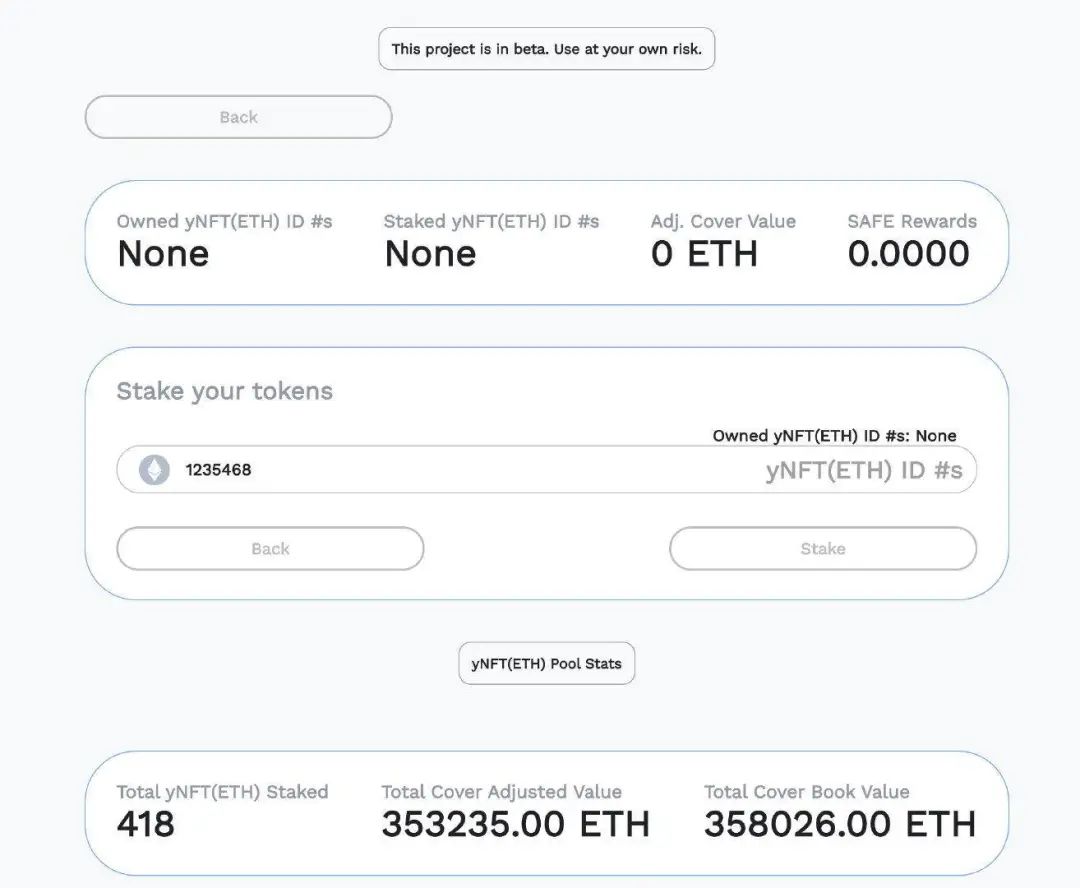Click the SAFE Rewards value 0.0000
This screenshot has height=888, width=1080.
[908, 253]
